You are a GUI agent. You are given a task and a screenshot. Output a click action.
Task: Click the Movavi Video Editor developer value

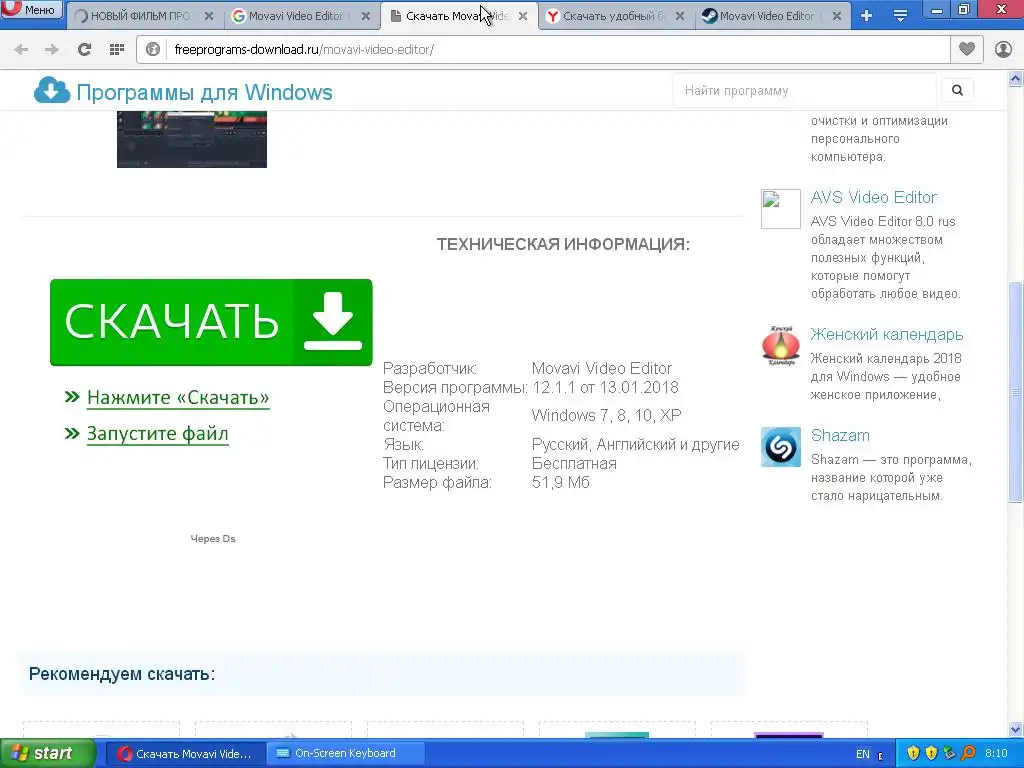point(601,368)
